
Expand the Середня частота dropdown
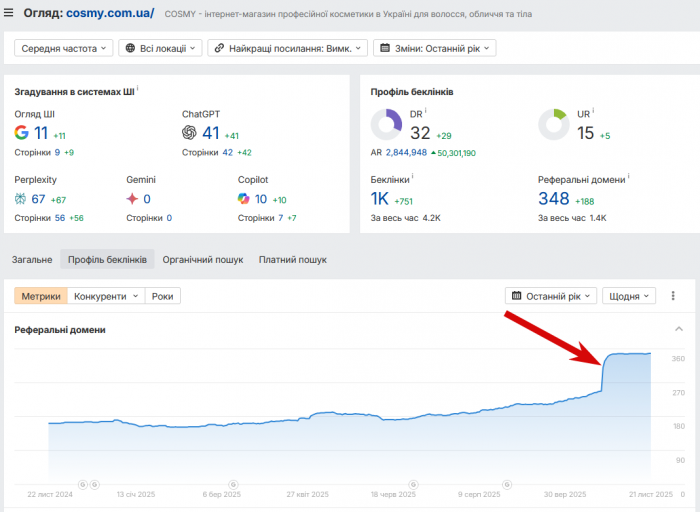(x=63, y=48)
